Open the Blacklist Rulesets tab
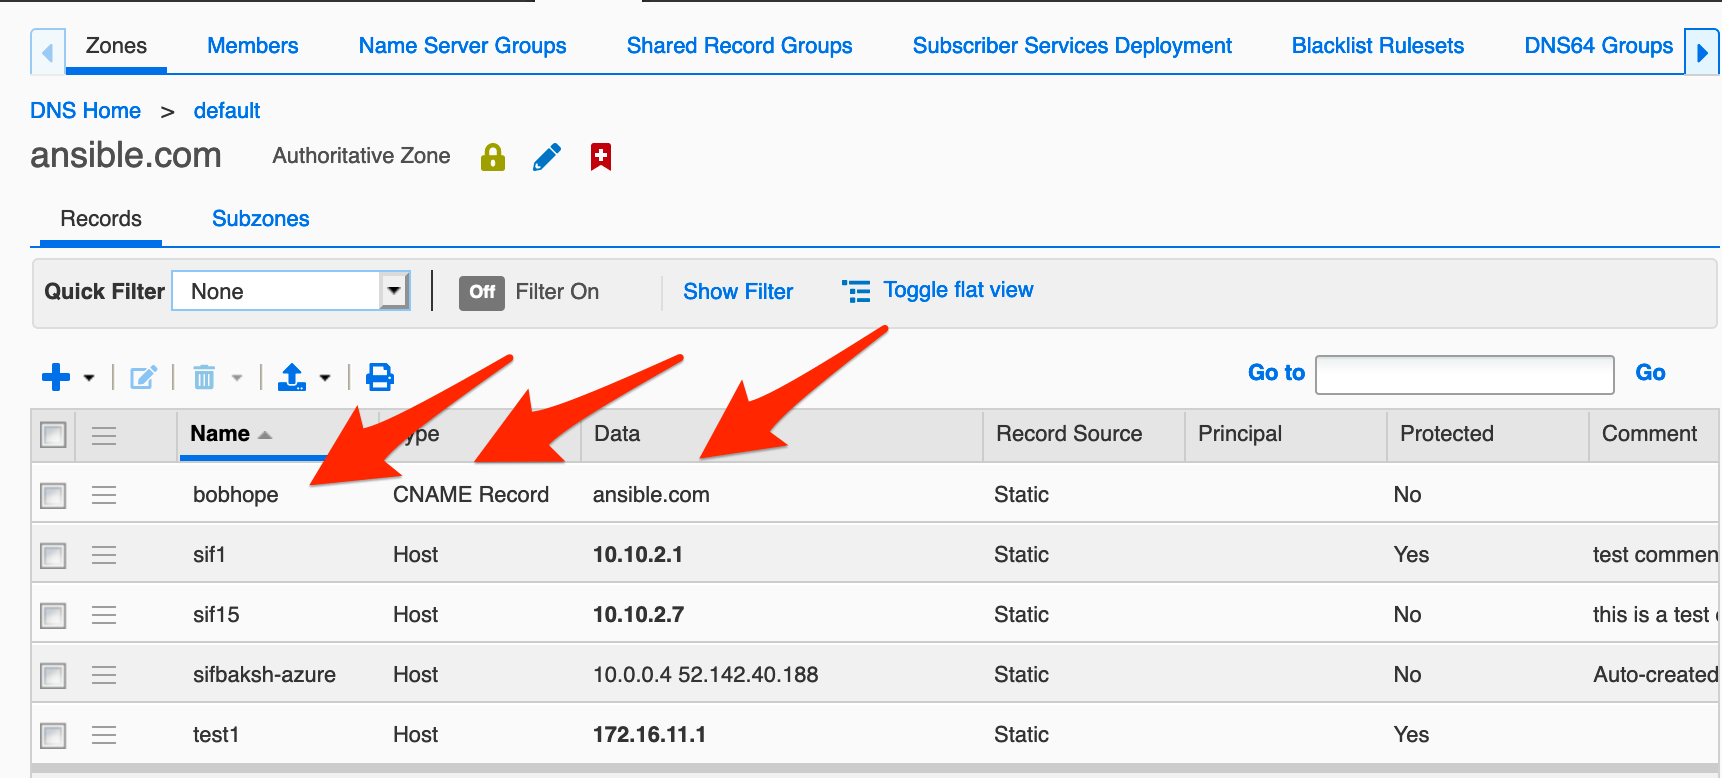The height and width of the screenshot is (778, 1722). pyautogui.click(x=1378, y=46)
